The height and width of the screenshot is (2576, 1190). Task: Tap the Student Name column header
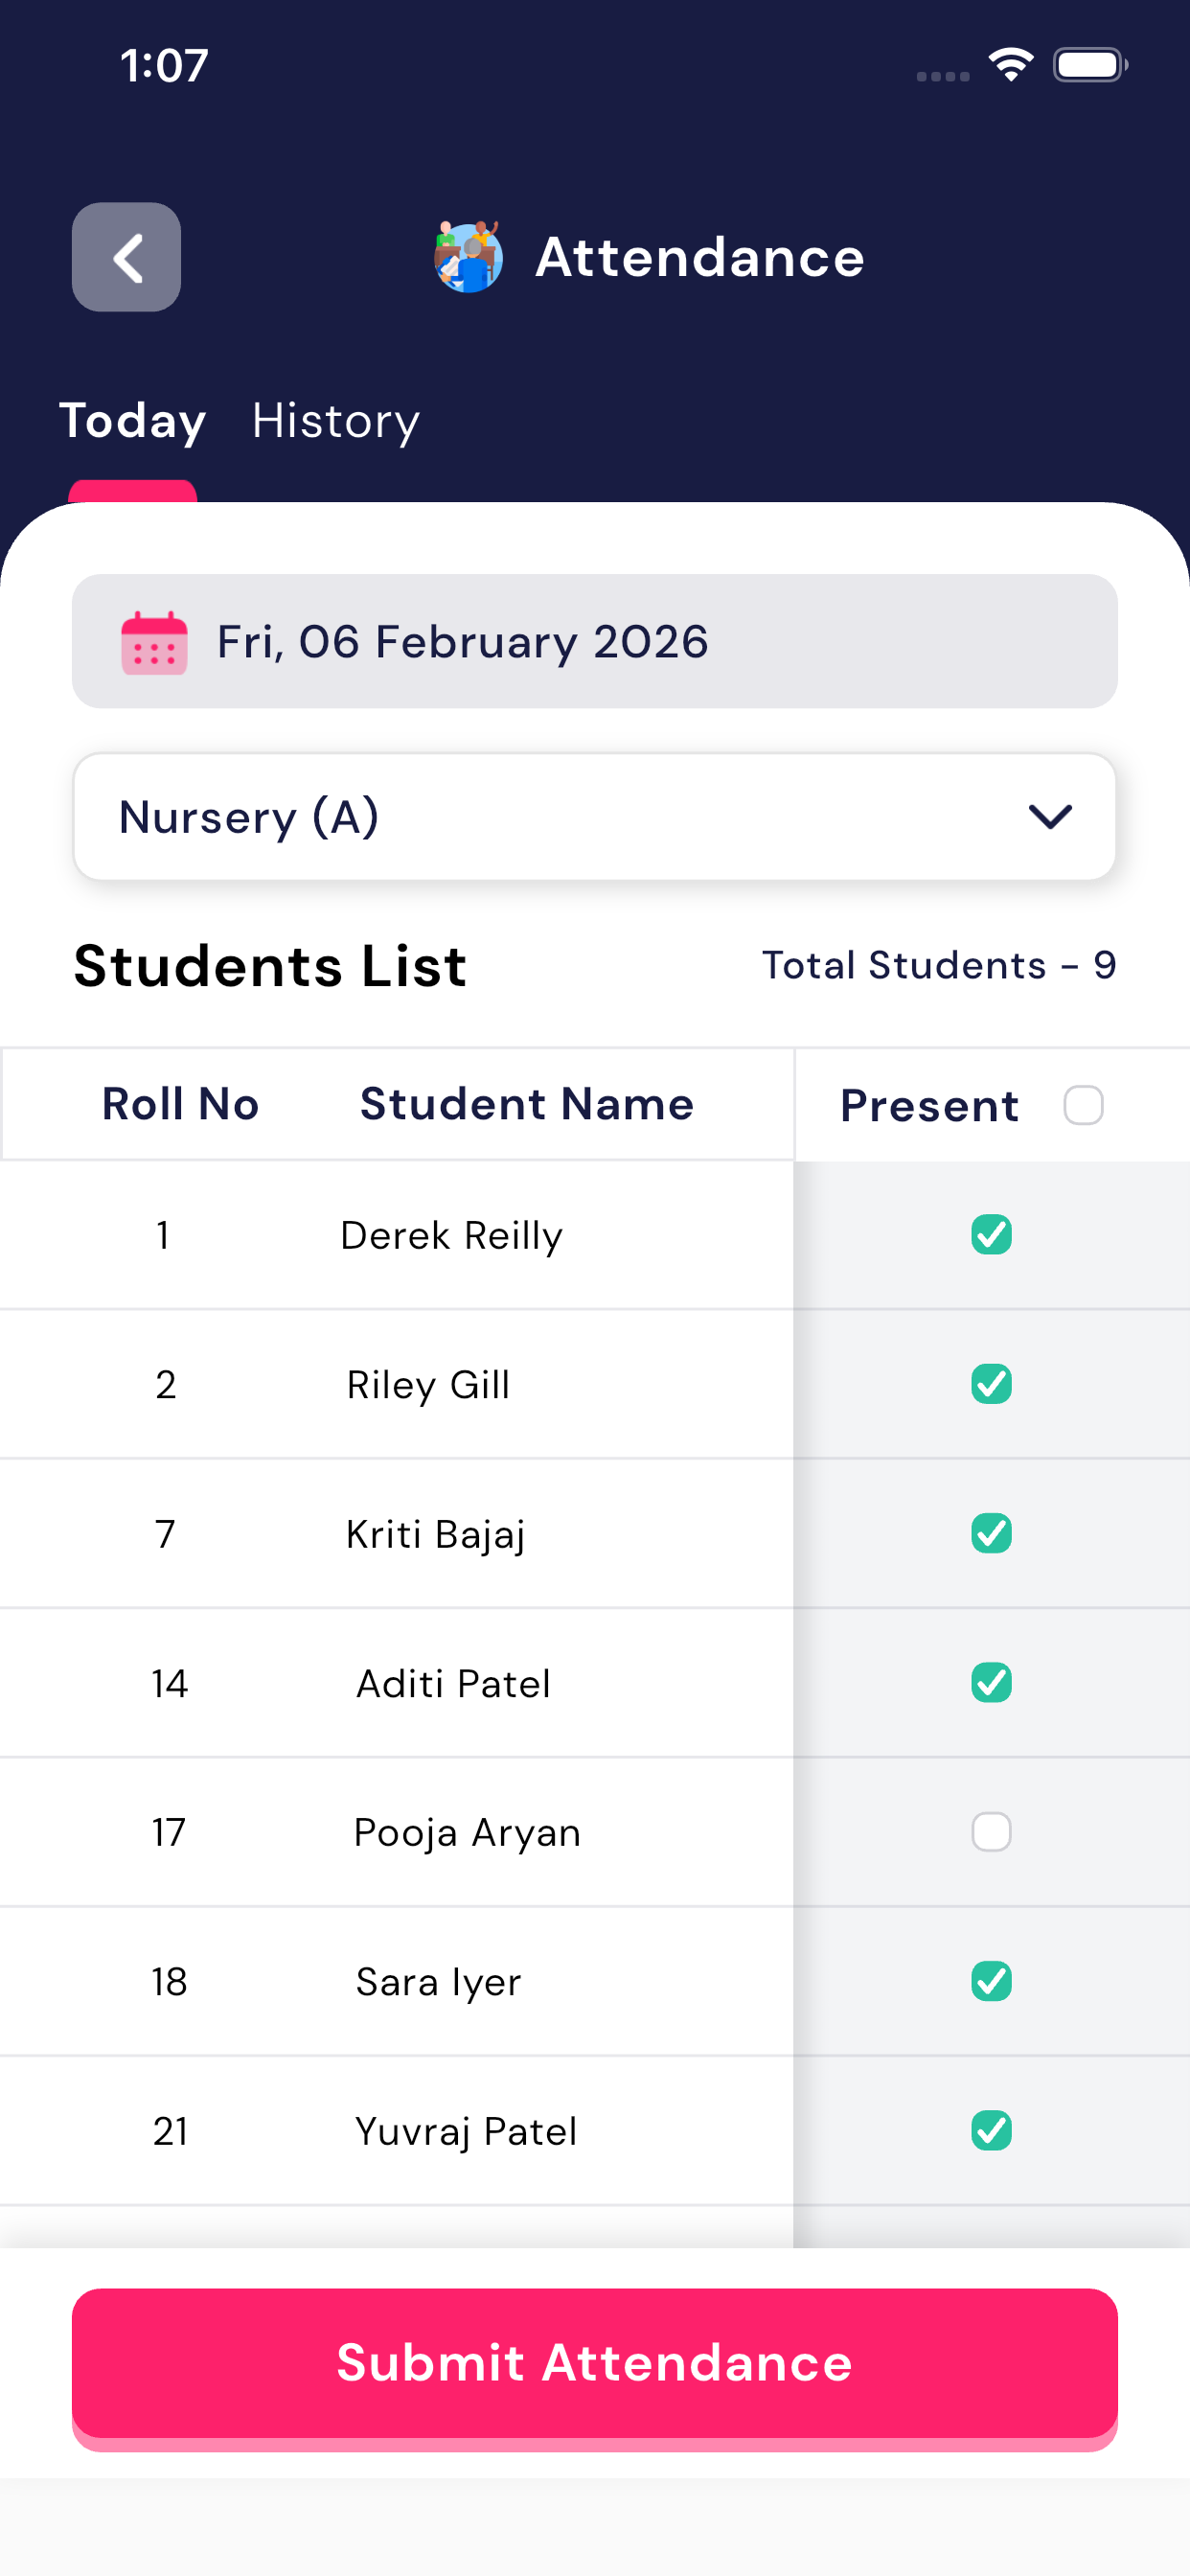(x=526, y=1104)
